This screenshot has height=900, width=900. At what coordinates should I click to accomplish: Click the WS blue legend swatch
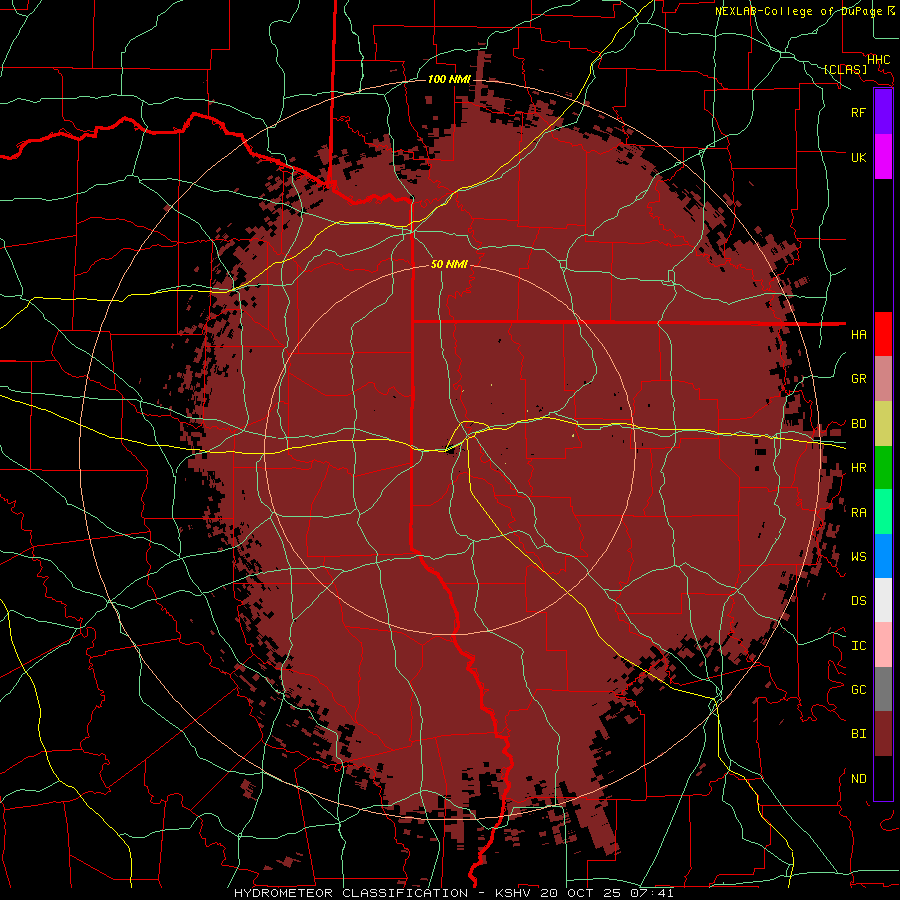pos(883,556)
